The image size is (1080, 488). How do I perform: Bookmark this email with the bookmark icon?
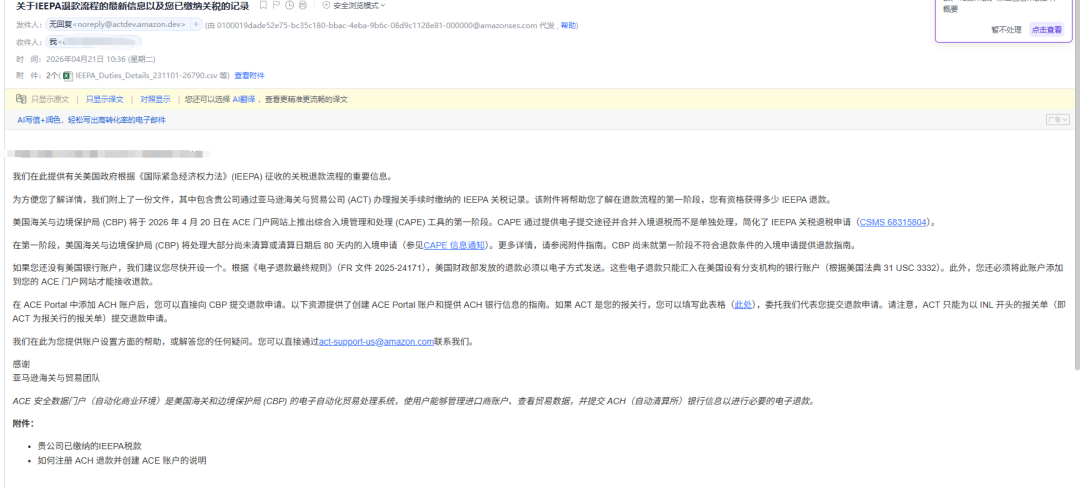point(263,6)
